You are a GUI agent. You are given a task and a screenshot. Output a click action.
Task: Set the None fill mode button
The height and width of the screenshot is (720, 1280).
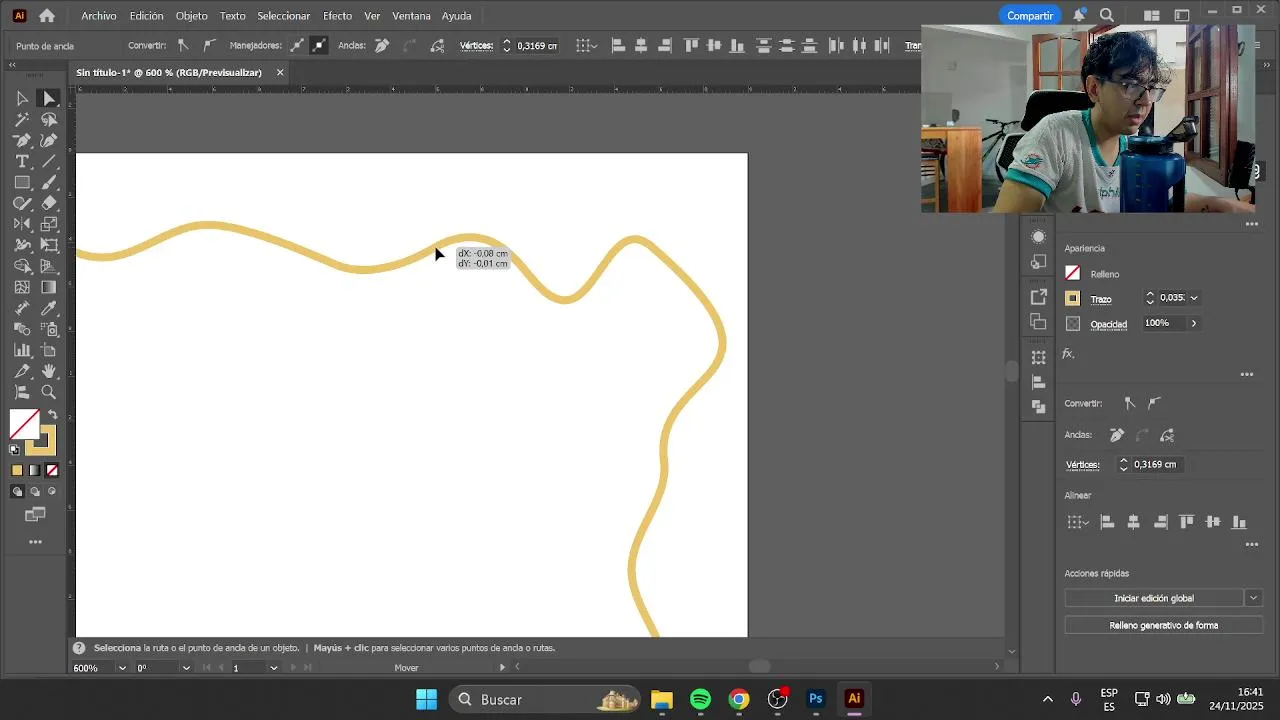click(x=52, y=471)
